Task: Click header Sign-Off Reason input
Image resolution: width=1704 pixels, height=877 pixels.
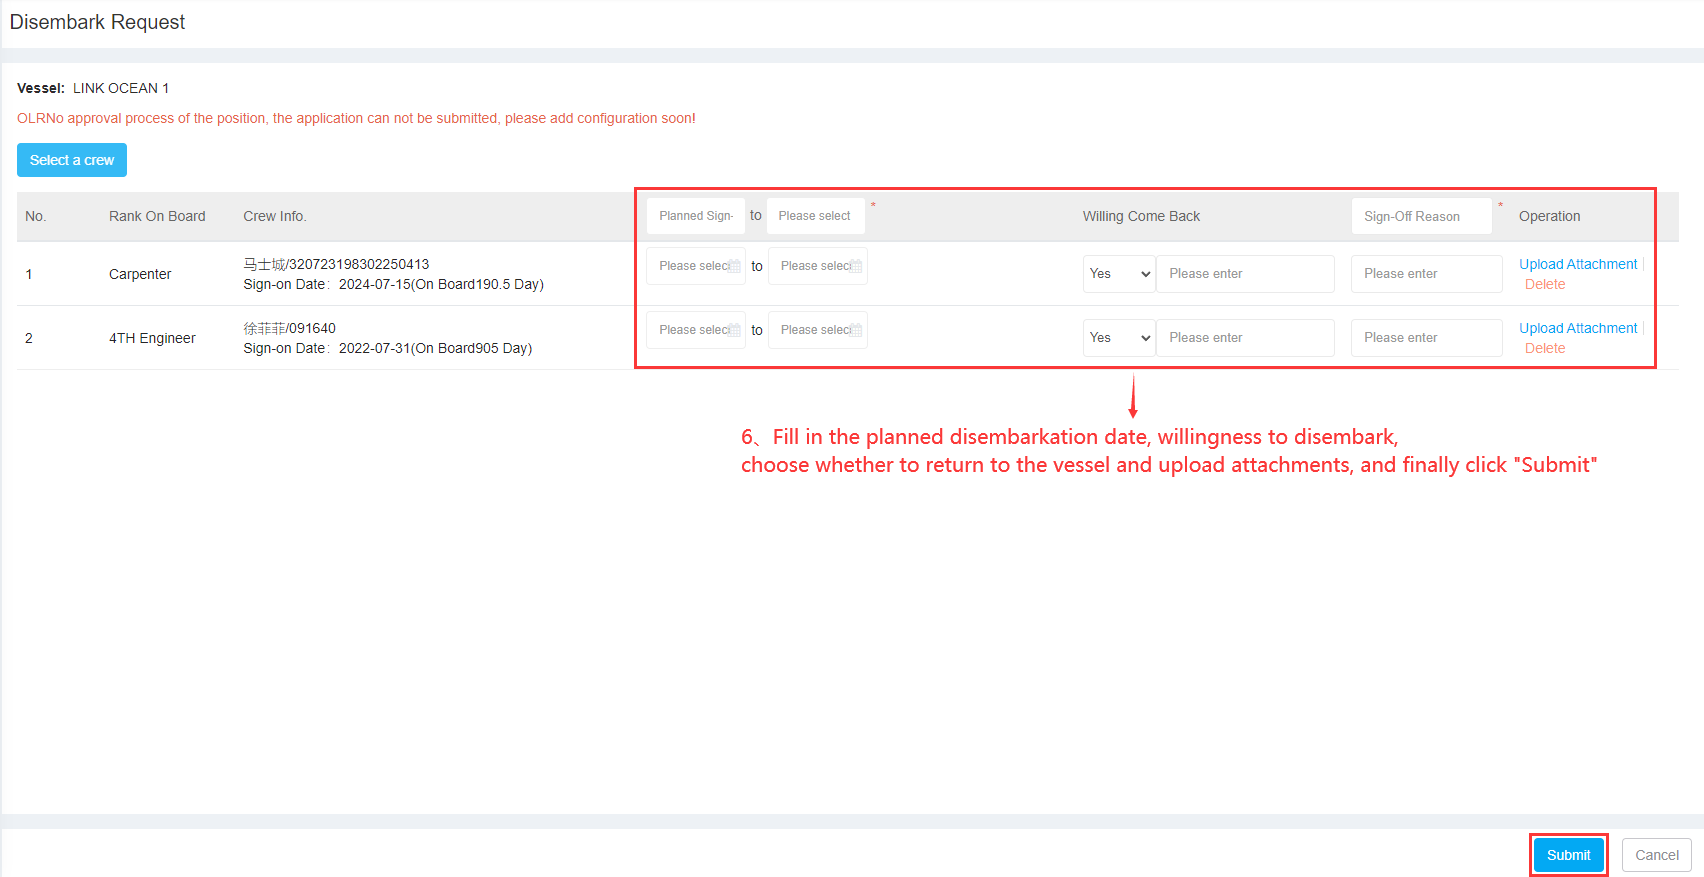Action: (1421, 216)
